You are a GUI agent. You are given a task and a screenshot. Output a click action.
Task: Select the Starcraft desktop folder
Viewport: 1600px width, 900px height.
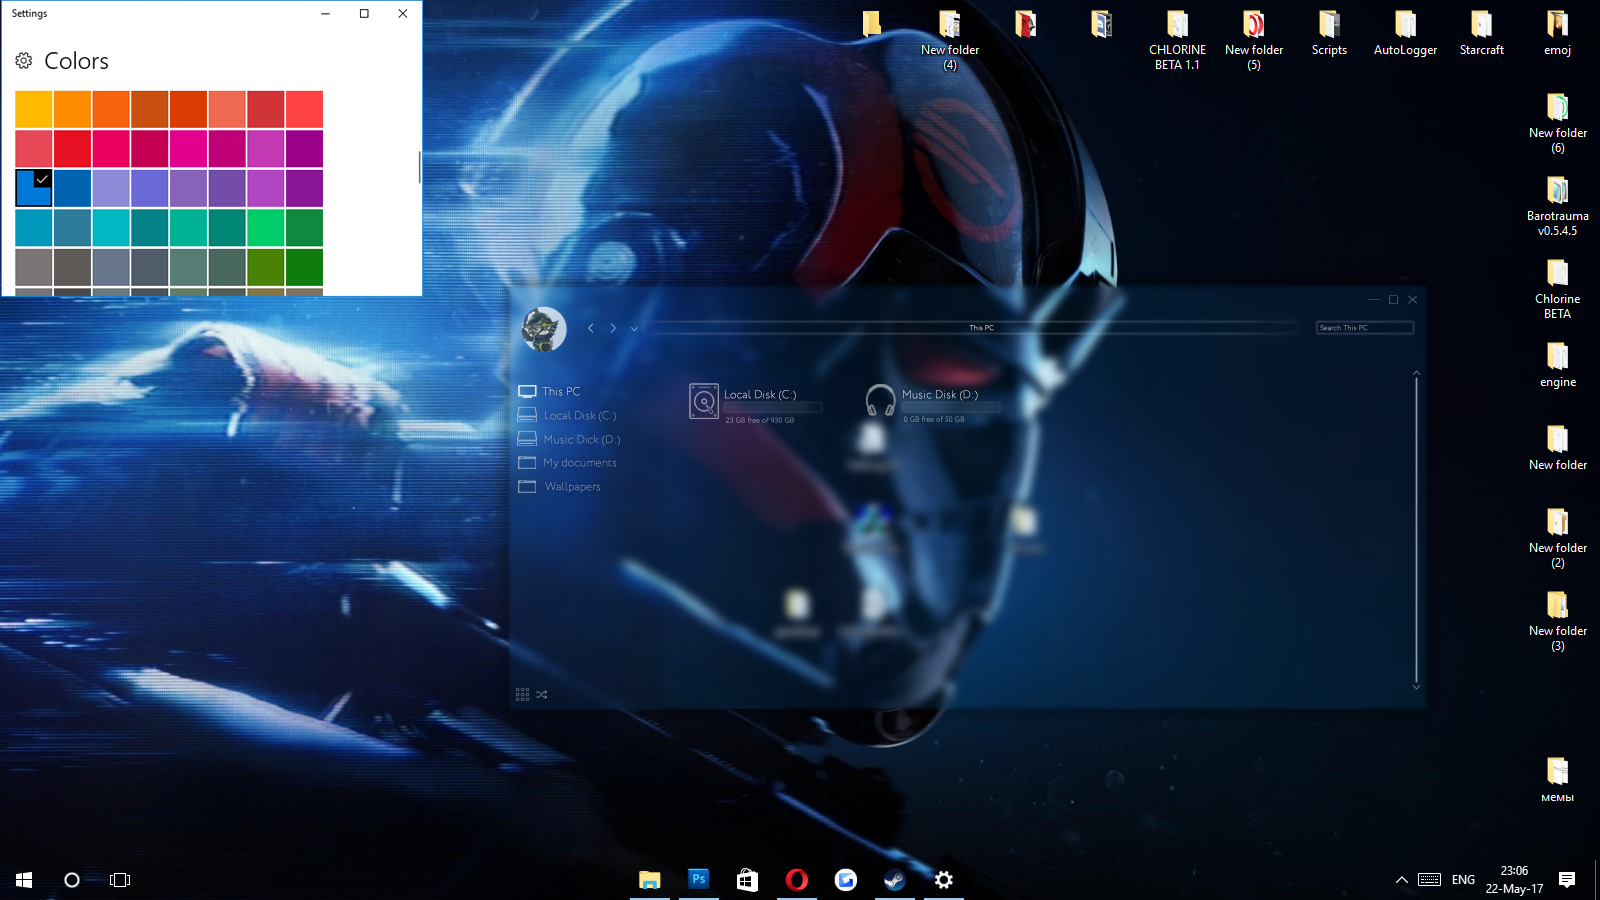(x=1481, y=33)
